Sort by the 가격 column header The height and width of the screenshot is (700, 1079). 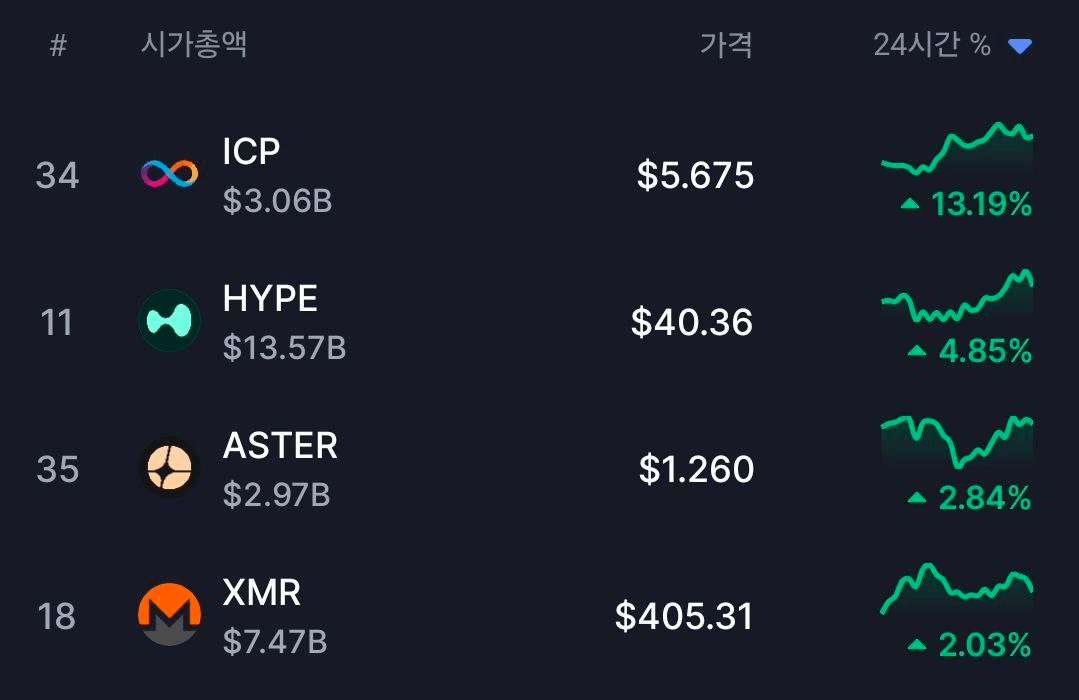pos(726,45)
